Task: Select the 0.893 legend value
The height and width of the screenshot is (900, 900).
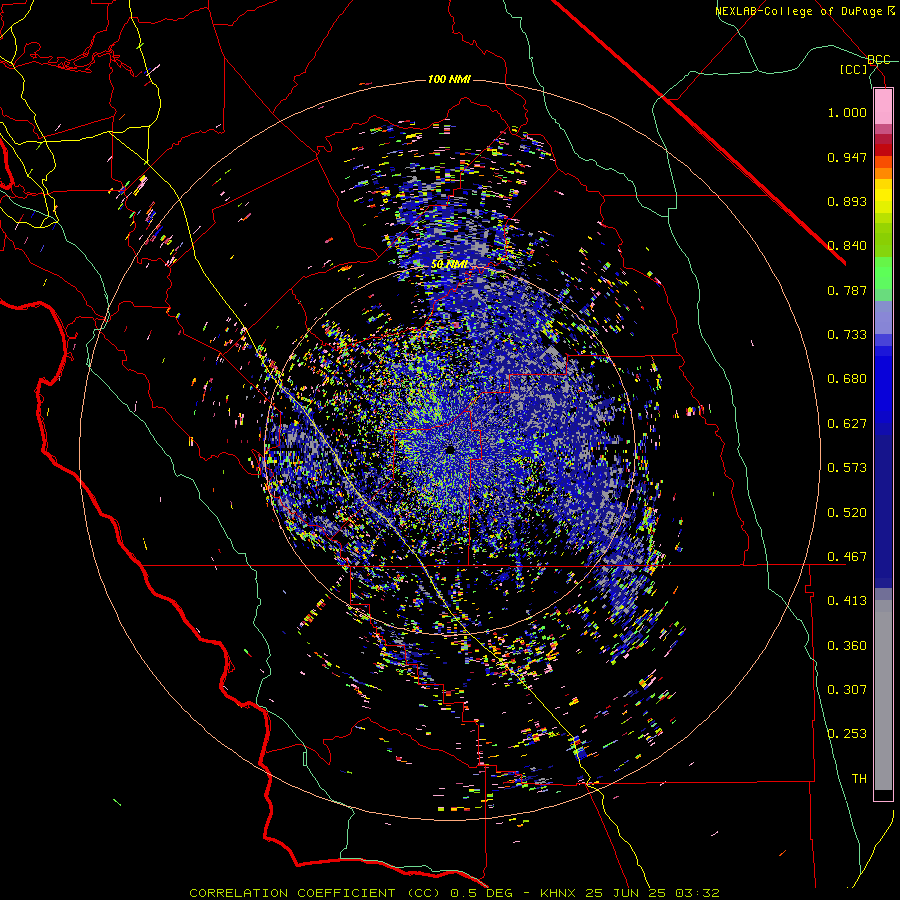Action: (x=847, y=201)
